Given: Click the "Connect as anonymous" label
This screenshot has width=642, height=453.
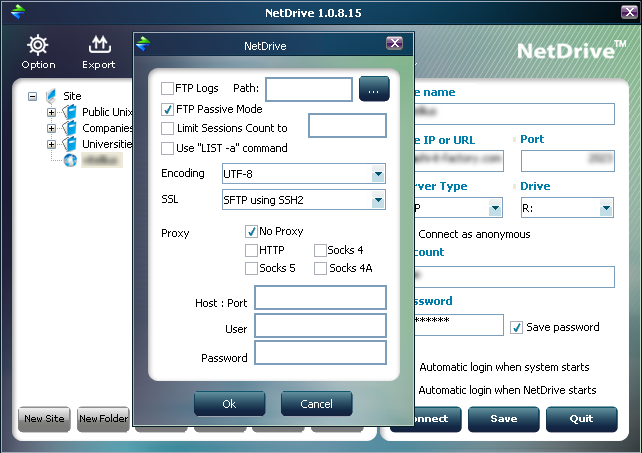Looking at the screenshot, I should (474, 234).
